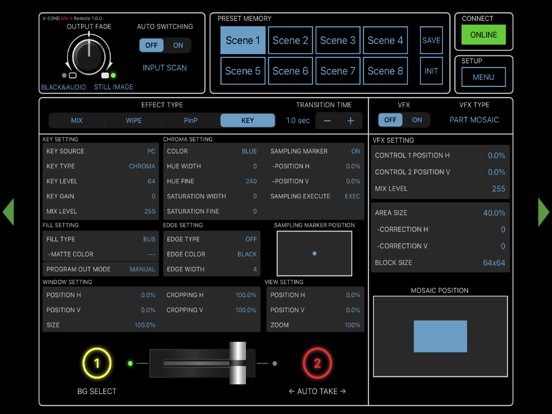
Task: Click the video fader T-bar handle
Action: click(x=238, y=363)
